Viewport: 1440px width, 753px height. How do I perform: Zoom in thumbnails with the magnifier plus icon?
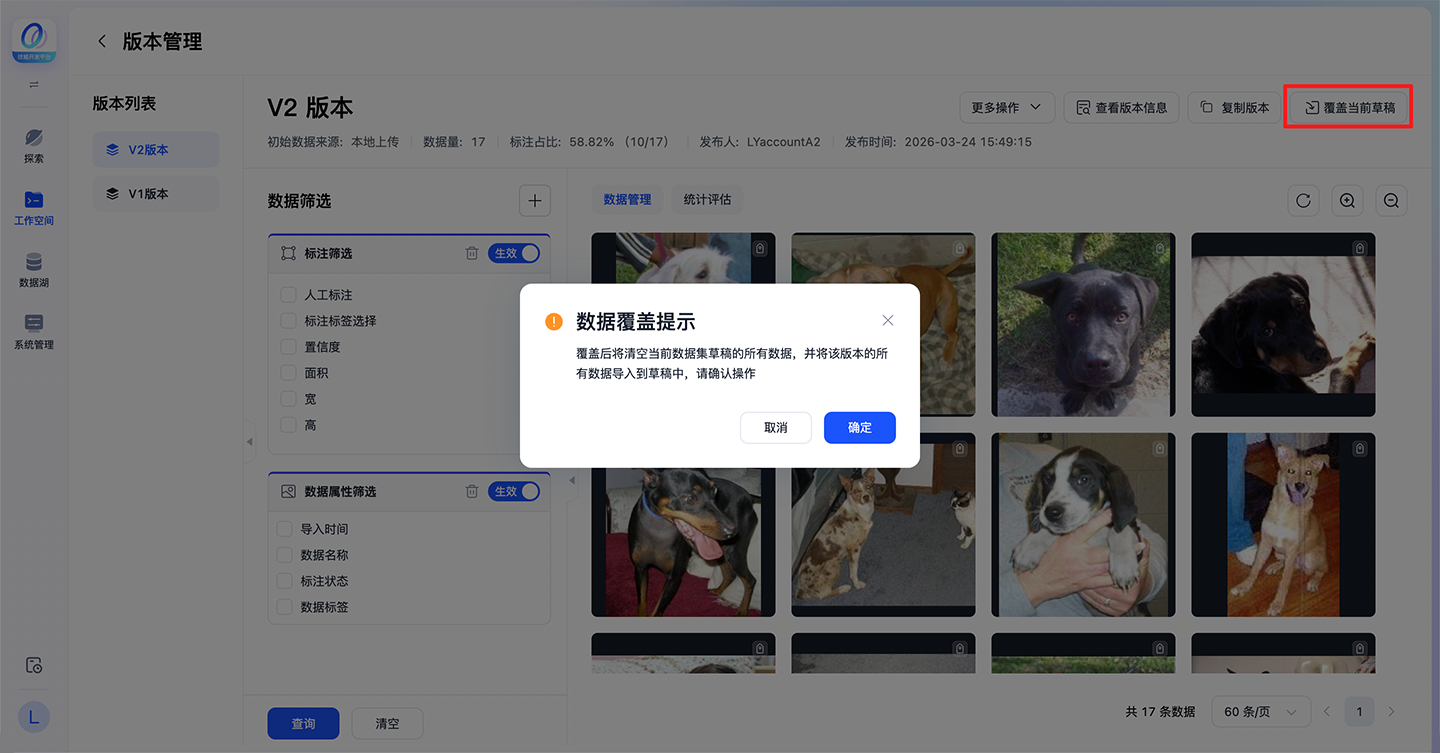click(x=1347, y=201)
